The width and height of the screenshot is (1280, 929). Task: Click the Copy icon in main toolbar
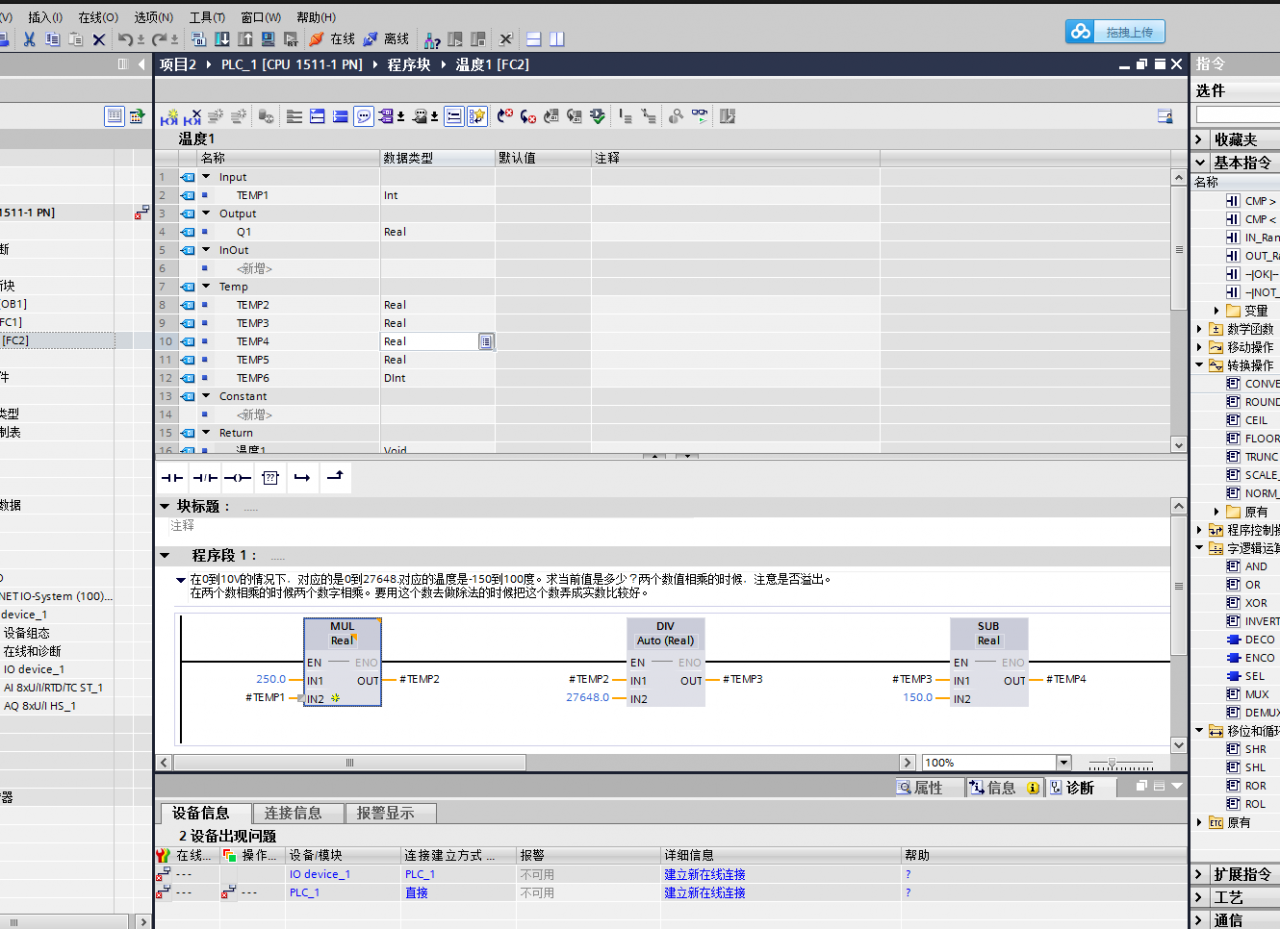[52, 39]
